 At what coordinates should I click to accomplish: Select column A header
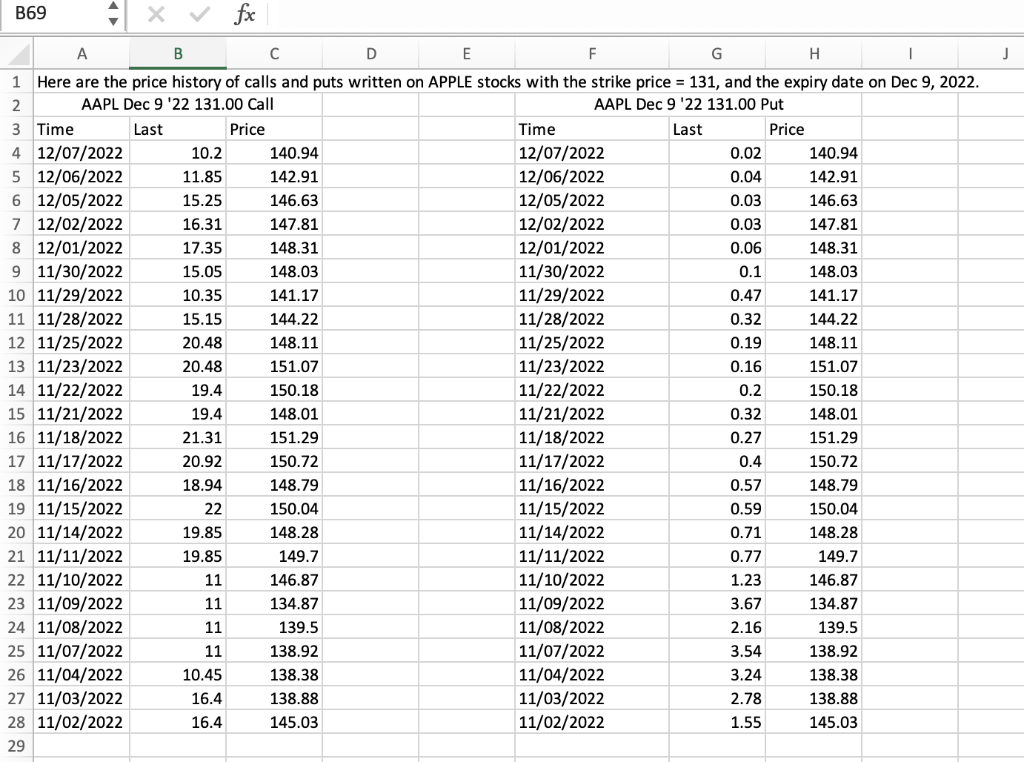82,54
